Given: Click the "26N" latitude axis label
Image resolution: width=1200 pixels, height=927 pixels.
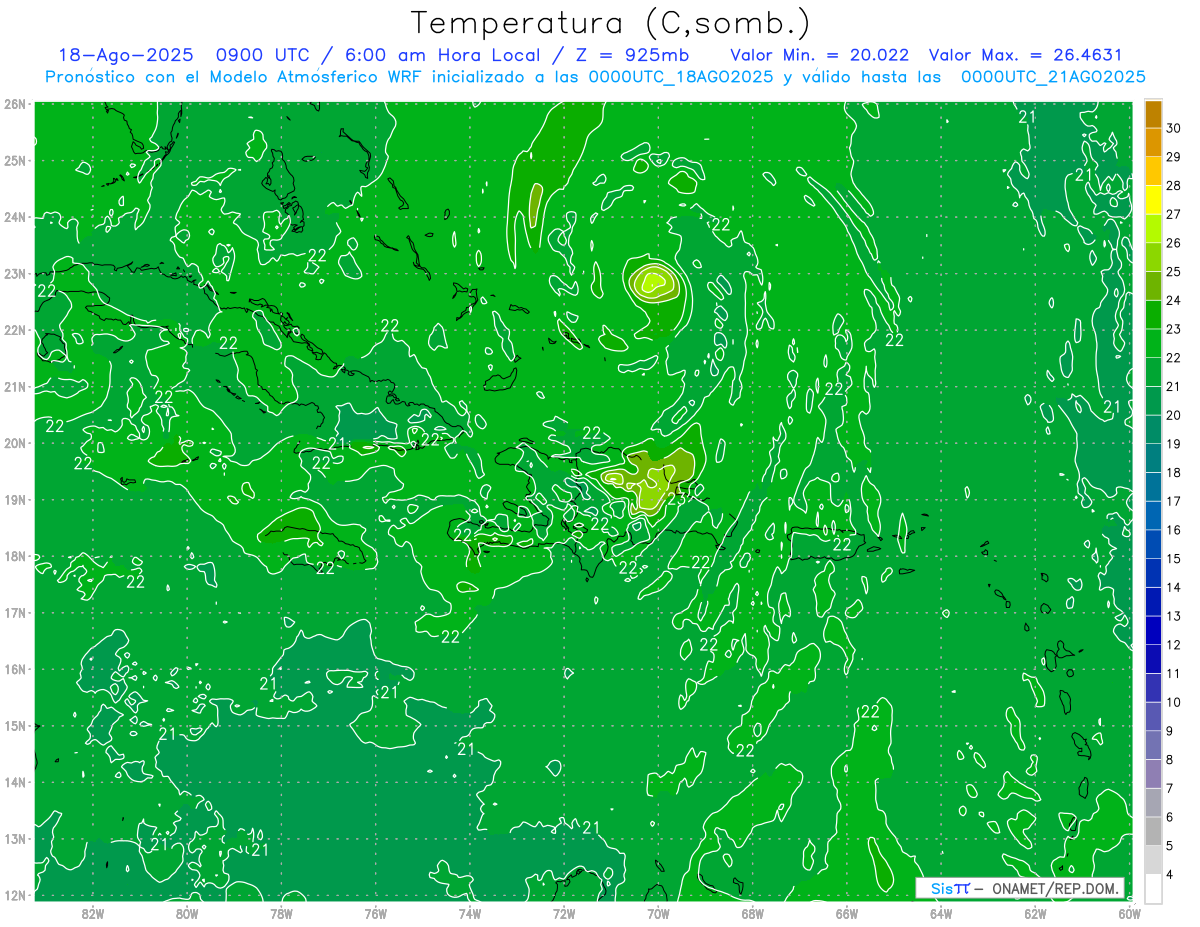Looking at the screenshot, I should coord(15,104).
